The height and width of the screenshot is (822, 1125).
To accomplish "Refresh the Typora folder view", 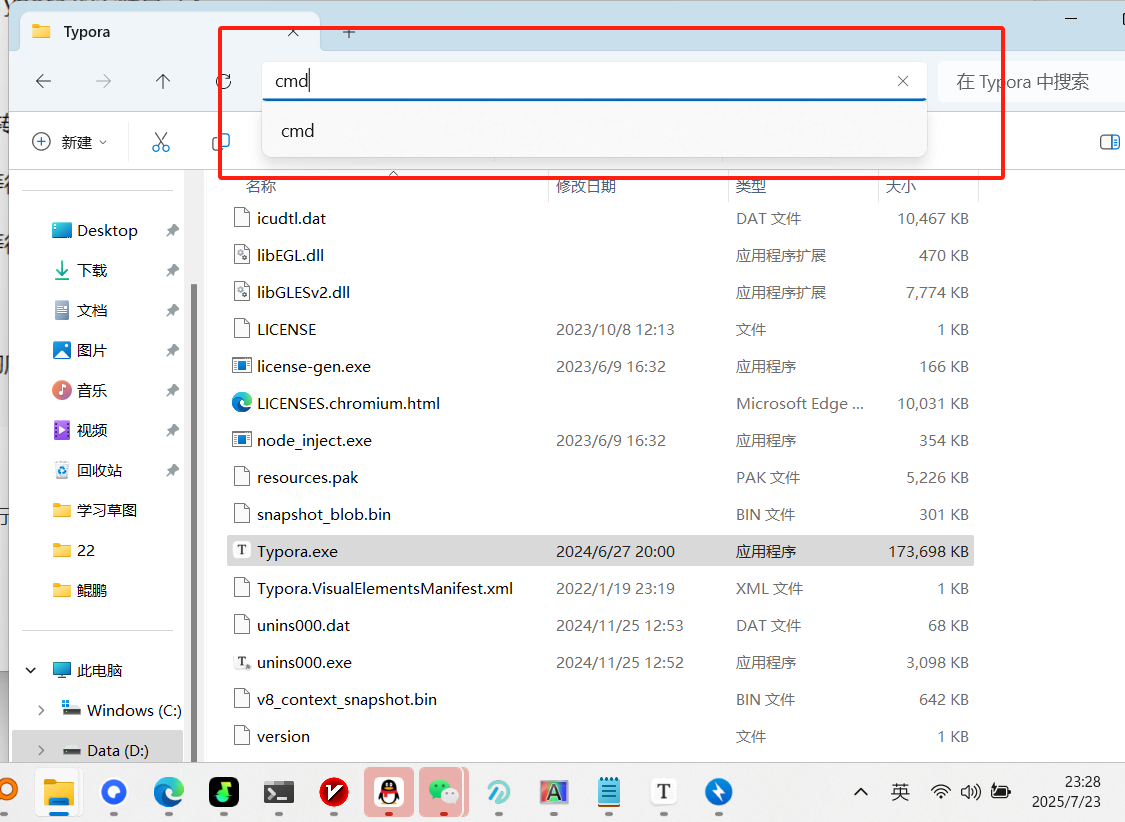I will coord(224,82).
